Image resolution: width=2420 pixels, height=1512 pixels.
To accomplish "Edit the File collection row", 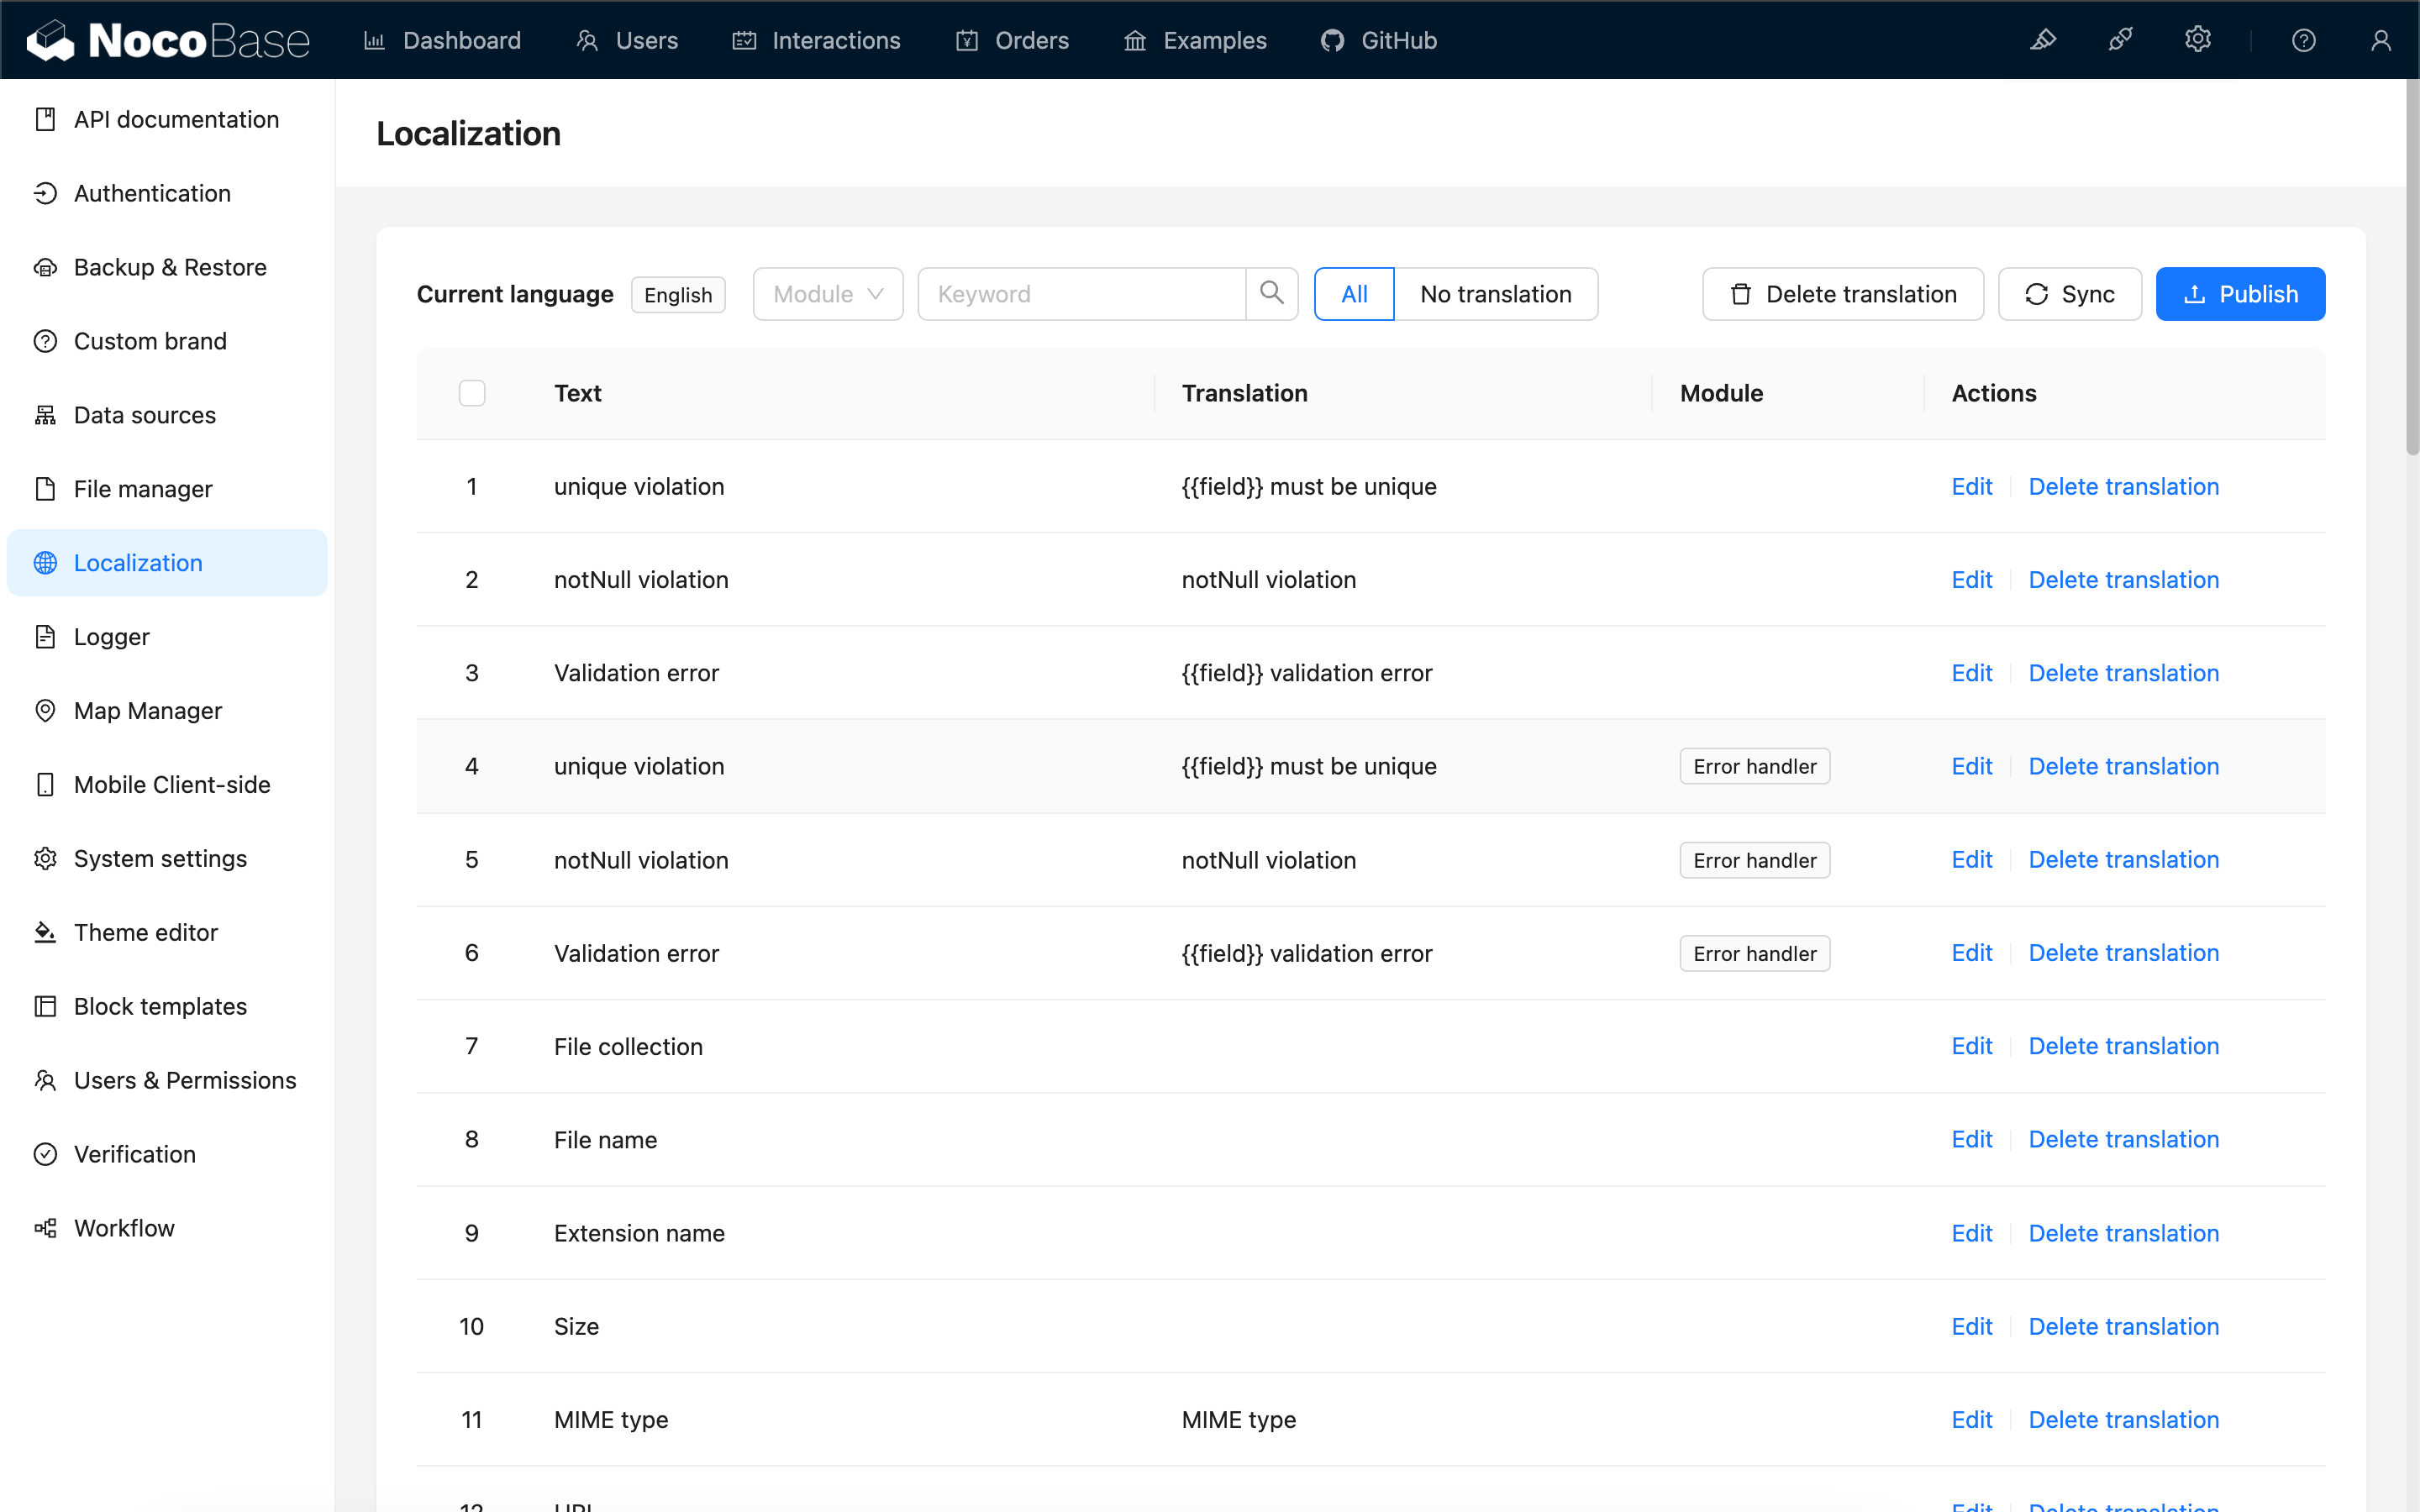I will coord(1971,1046).
